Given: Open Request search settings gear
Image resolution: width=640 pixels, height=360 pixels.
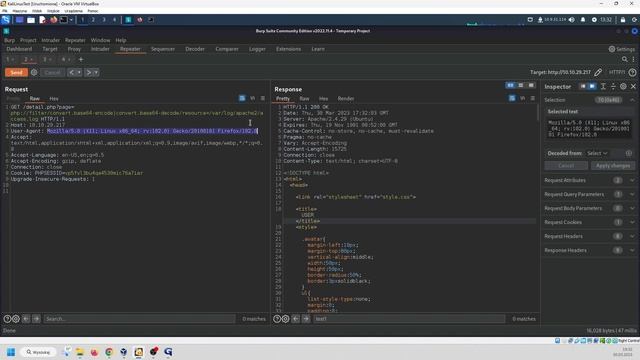Looking at the screenshot, I should click(x=16, y=319).
